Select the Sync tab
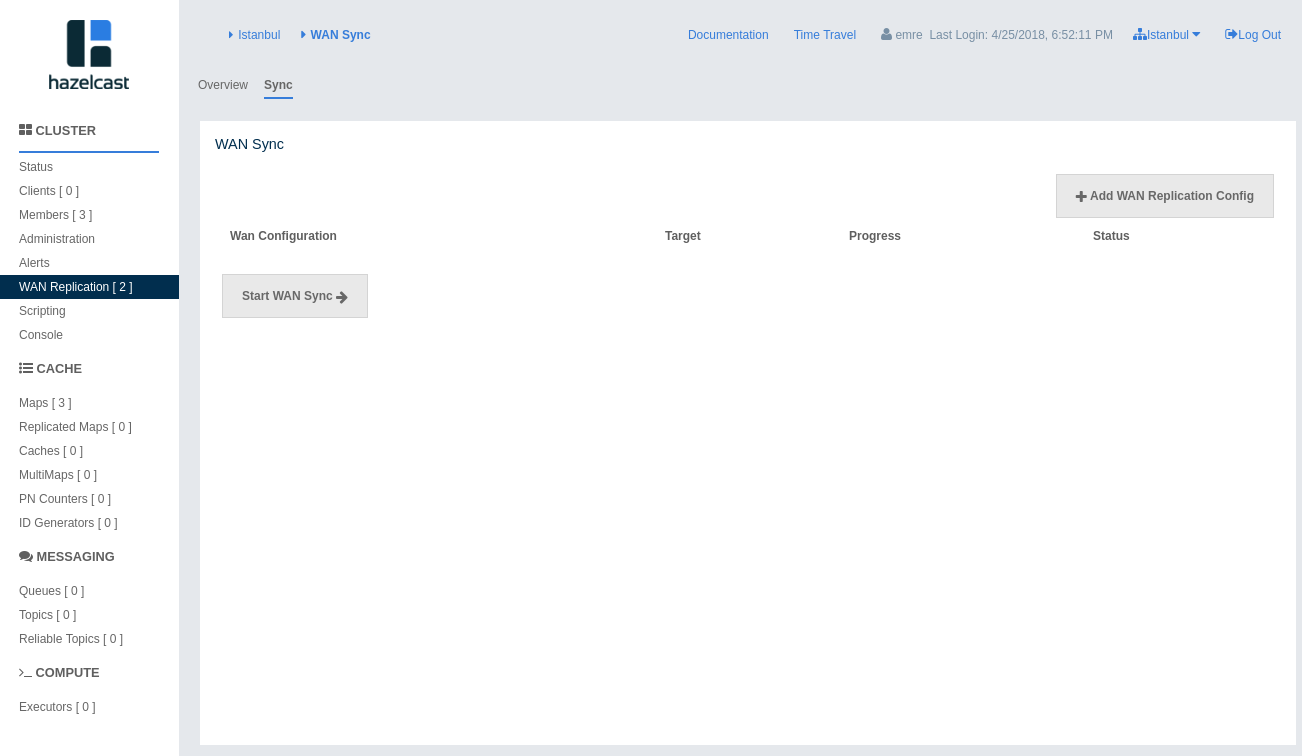The image size is (1302, 756). coord(278,85)
